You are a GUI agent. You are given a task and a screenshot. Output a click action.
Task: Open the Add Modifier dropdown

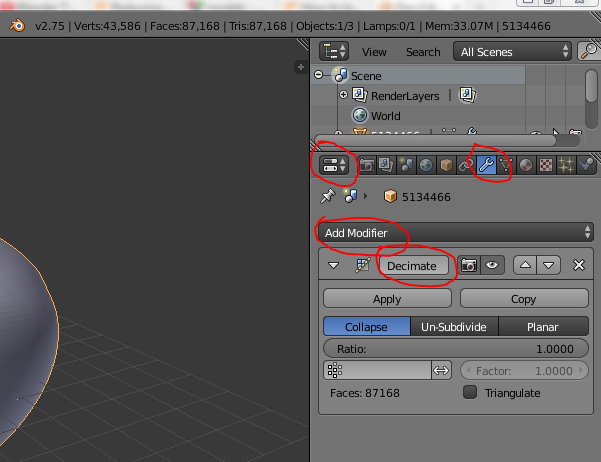[455, 232]
